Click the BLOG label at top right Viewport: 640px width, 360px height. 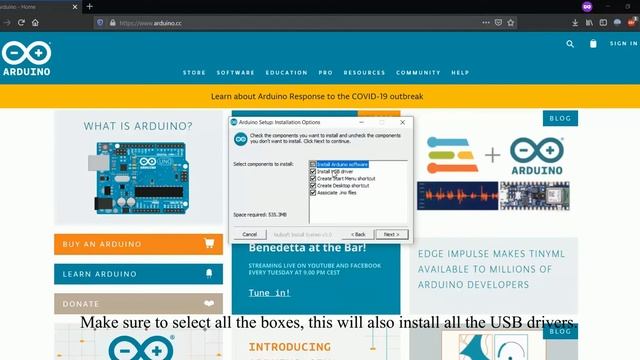tap(560, 118)
